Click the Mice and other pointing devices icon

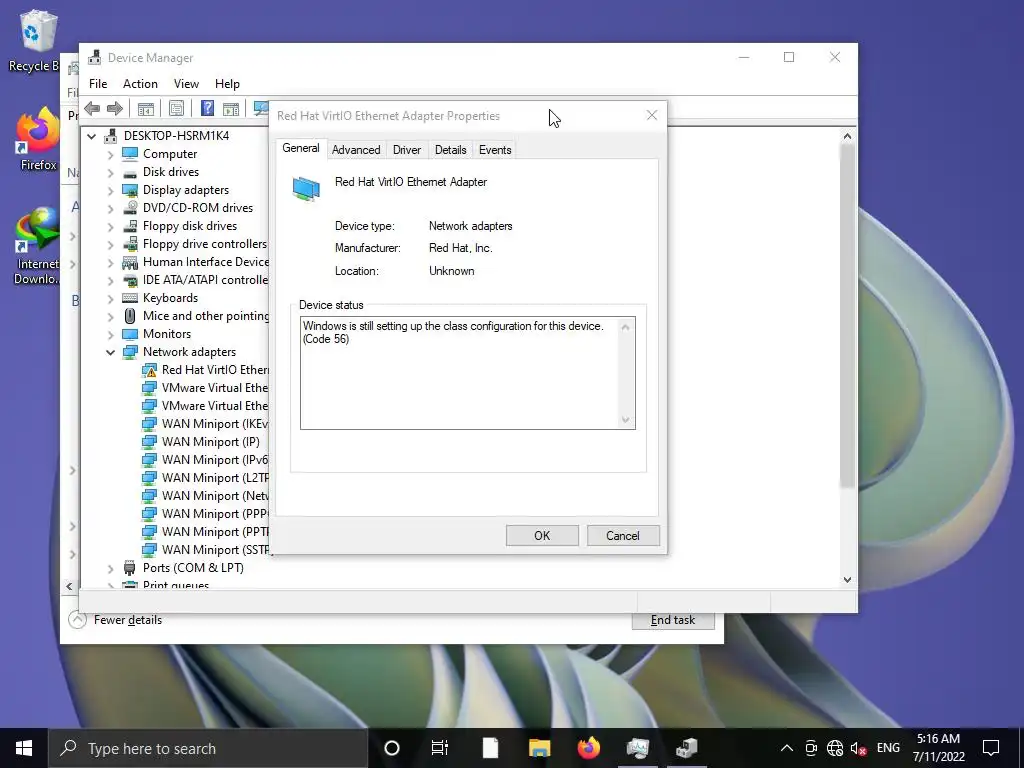tap(130, 316)
